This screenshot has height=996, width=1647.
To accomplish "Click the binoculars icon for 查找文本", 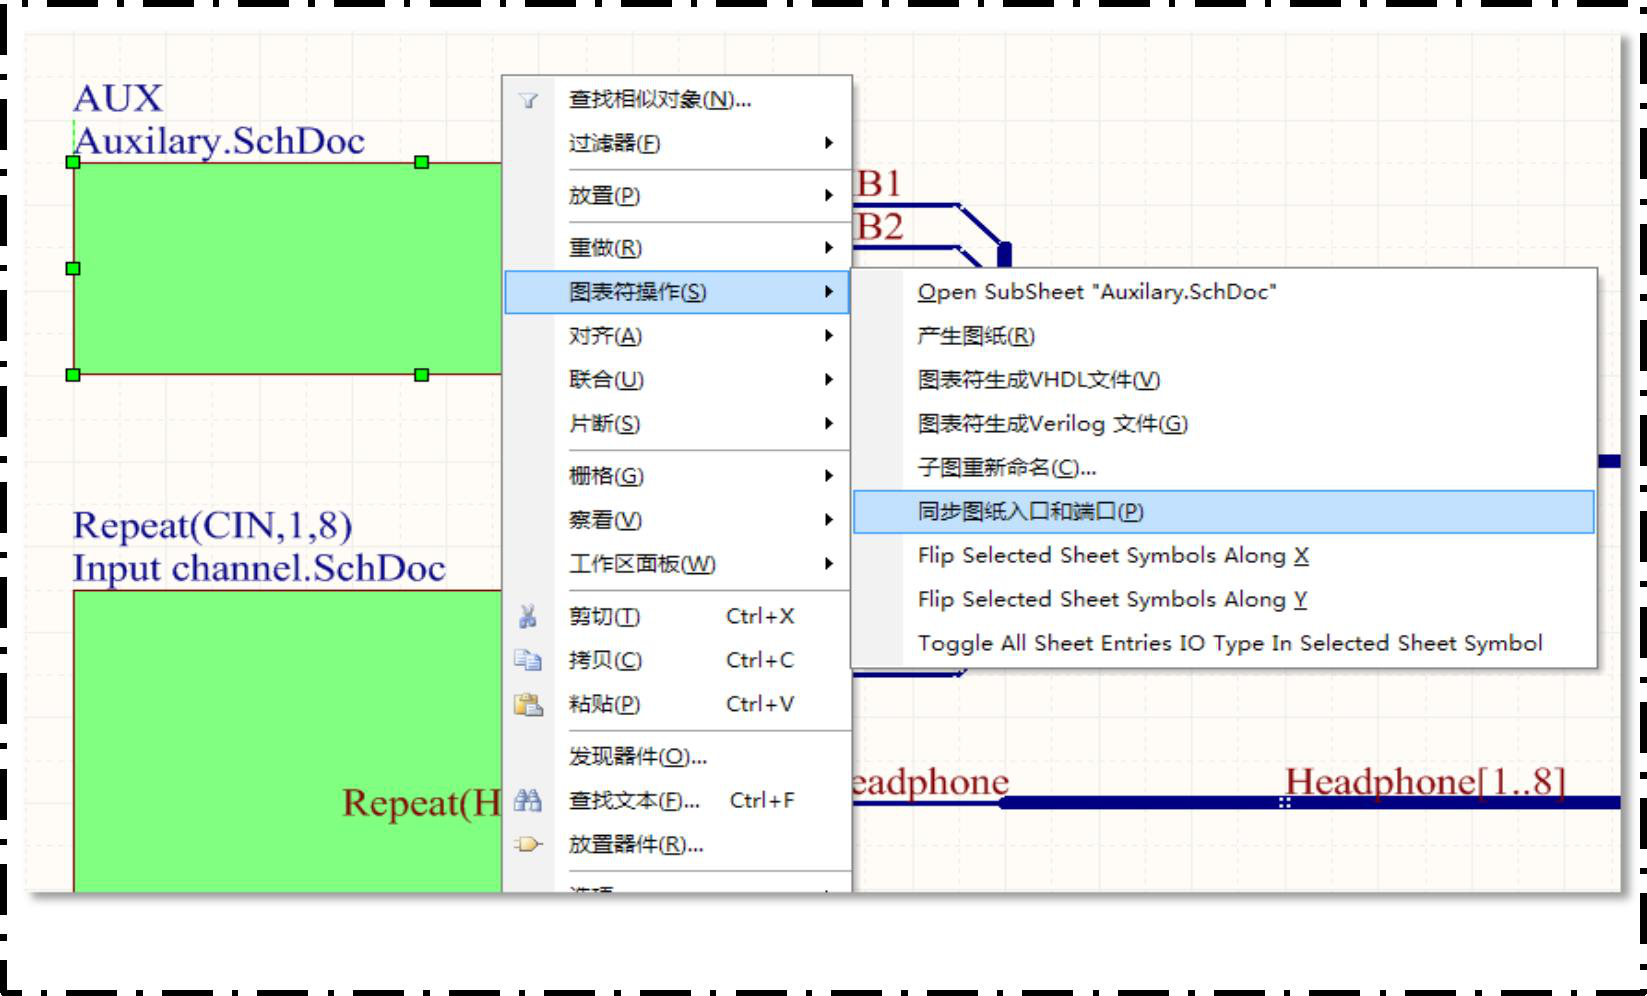I will 528,801.
